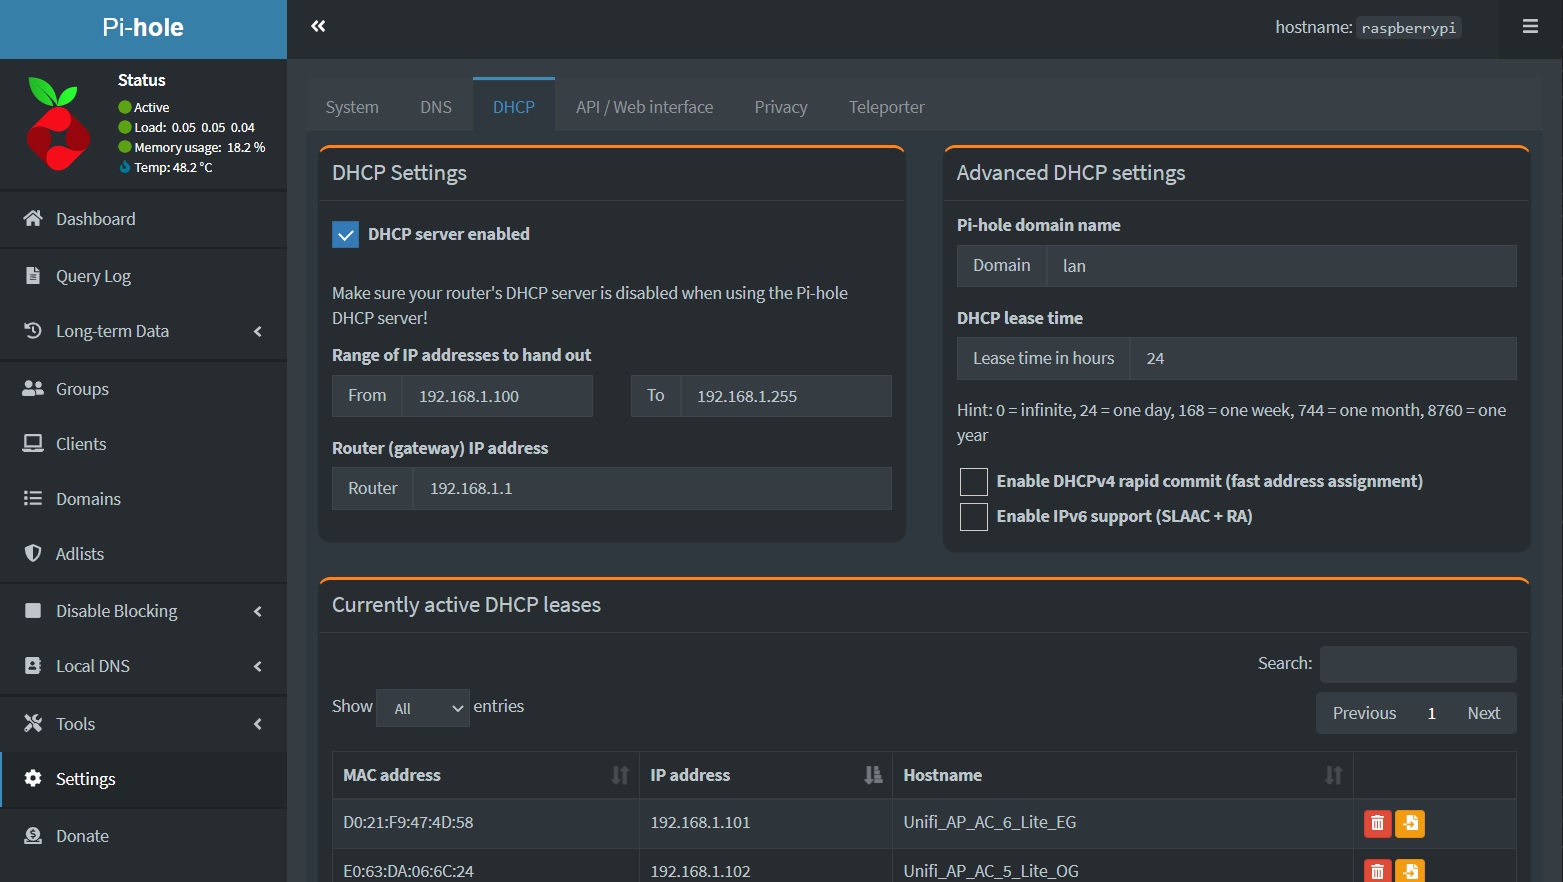Click the Disable Blocking stop icon
The height and width of the screenshot is (882, 1563).
[x=33, y=610]
